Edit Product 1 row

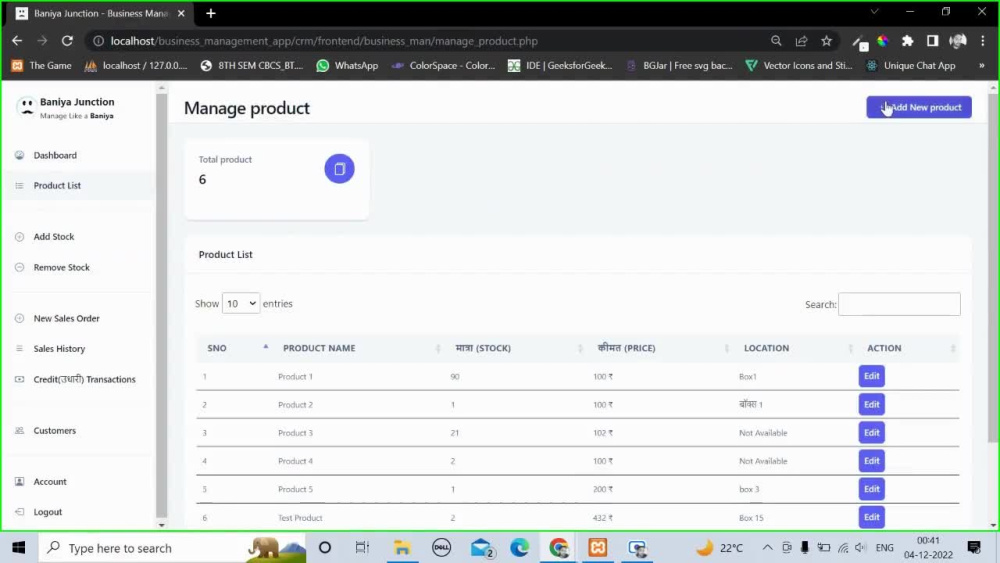871,376
